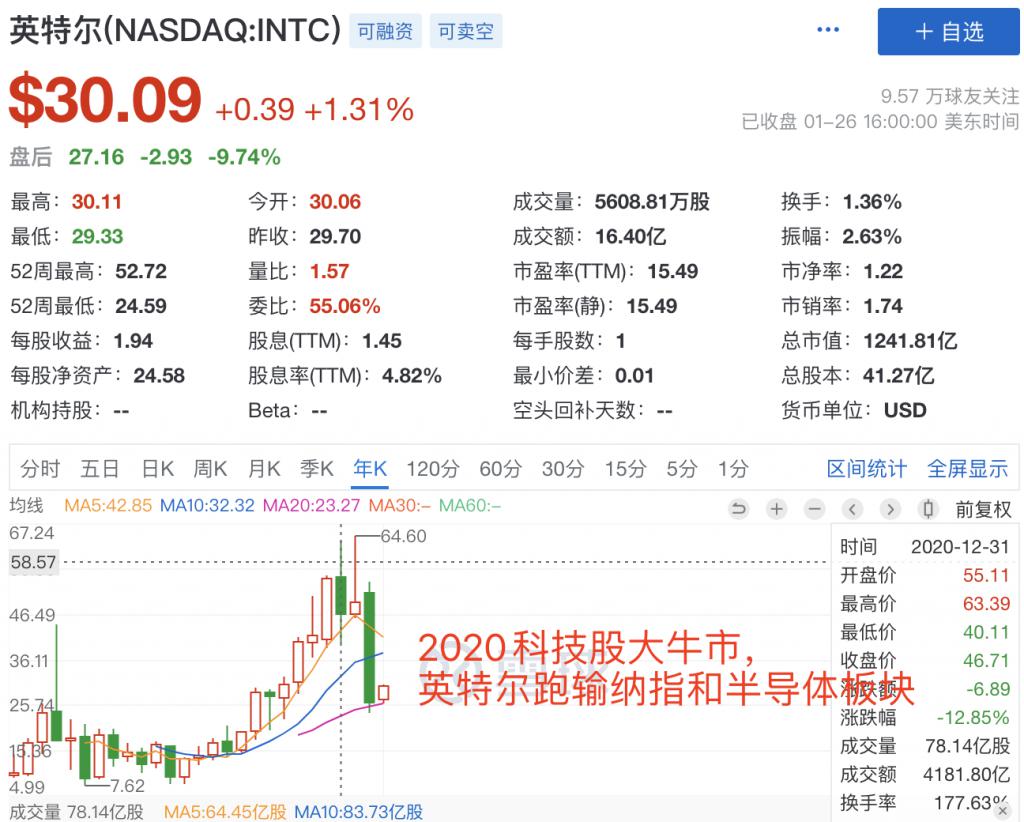Click the after-hours change -9.74%

[244, 157]
